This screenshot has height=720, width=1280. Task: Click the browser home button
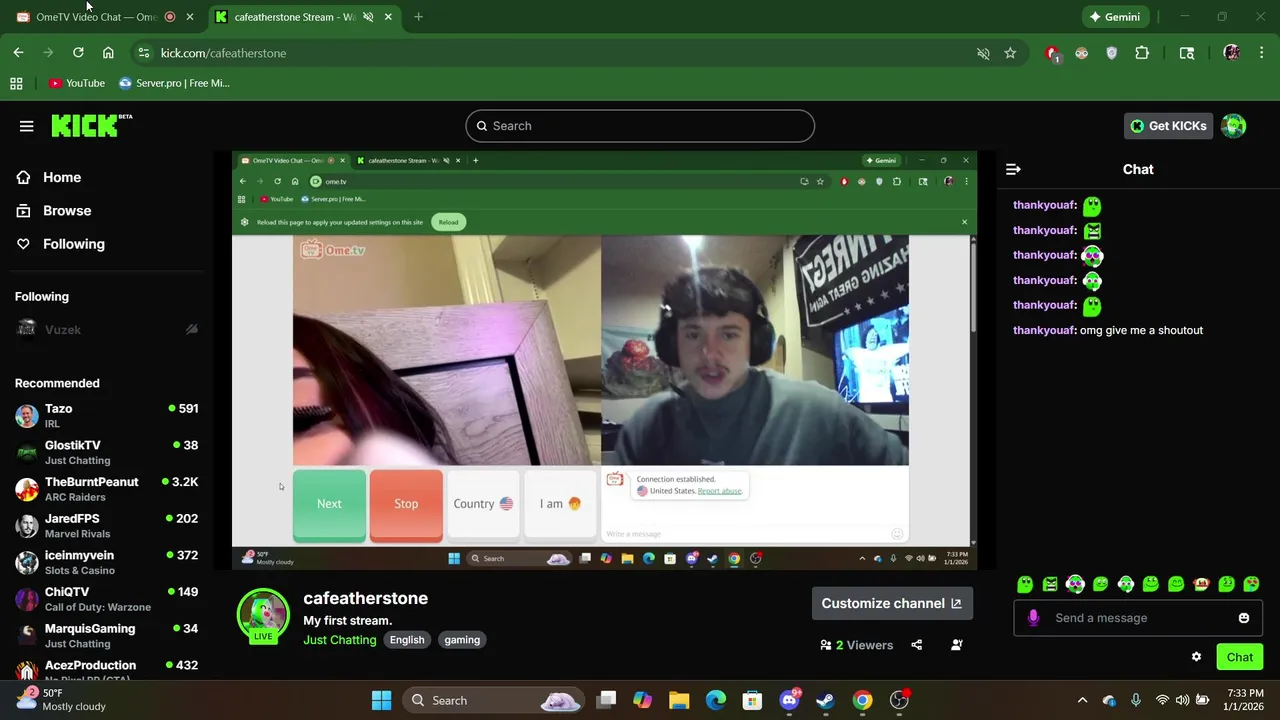[x=108, y=53]
